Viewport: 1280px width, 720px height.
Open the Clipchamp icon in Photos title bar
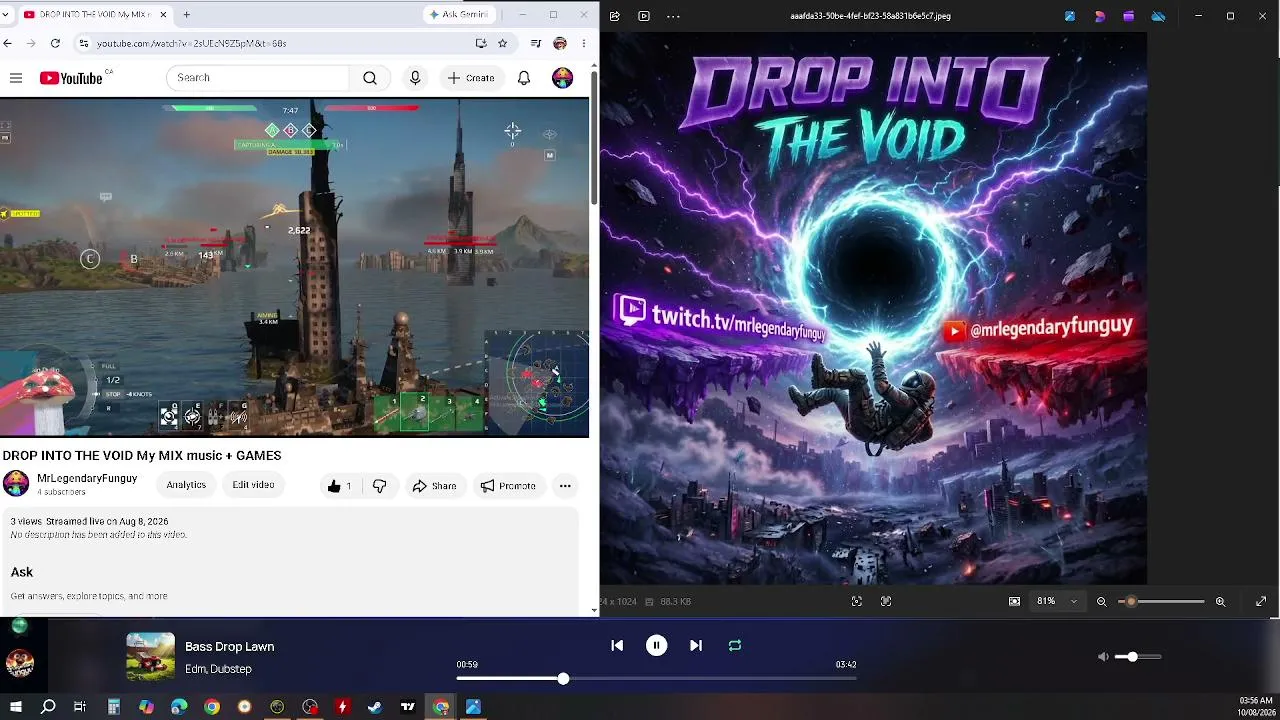tap(1129, 16)
